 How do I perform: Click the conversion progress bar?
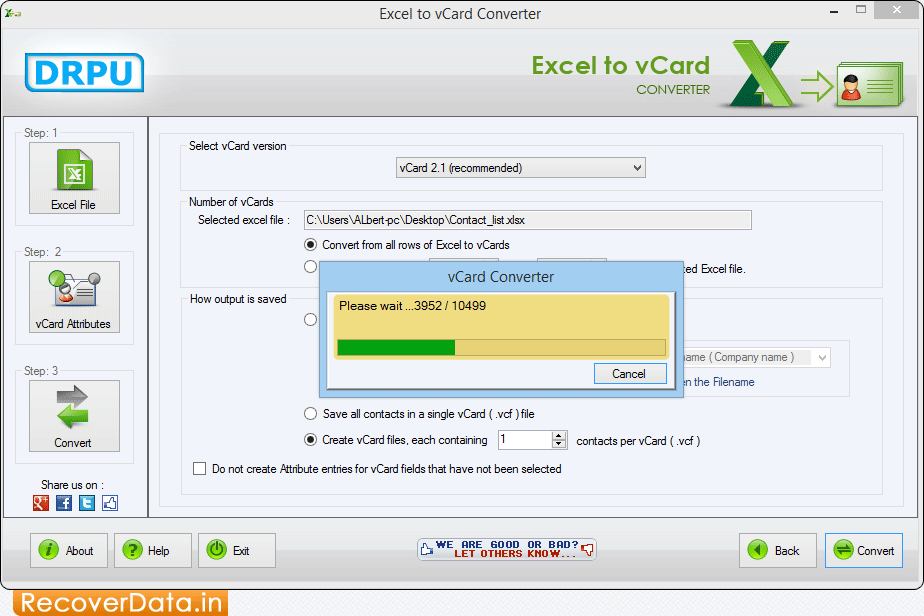pos(500,347)
